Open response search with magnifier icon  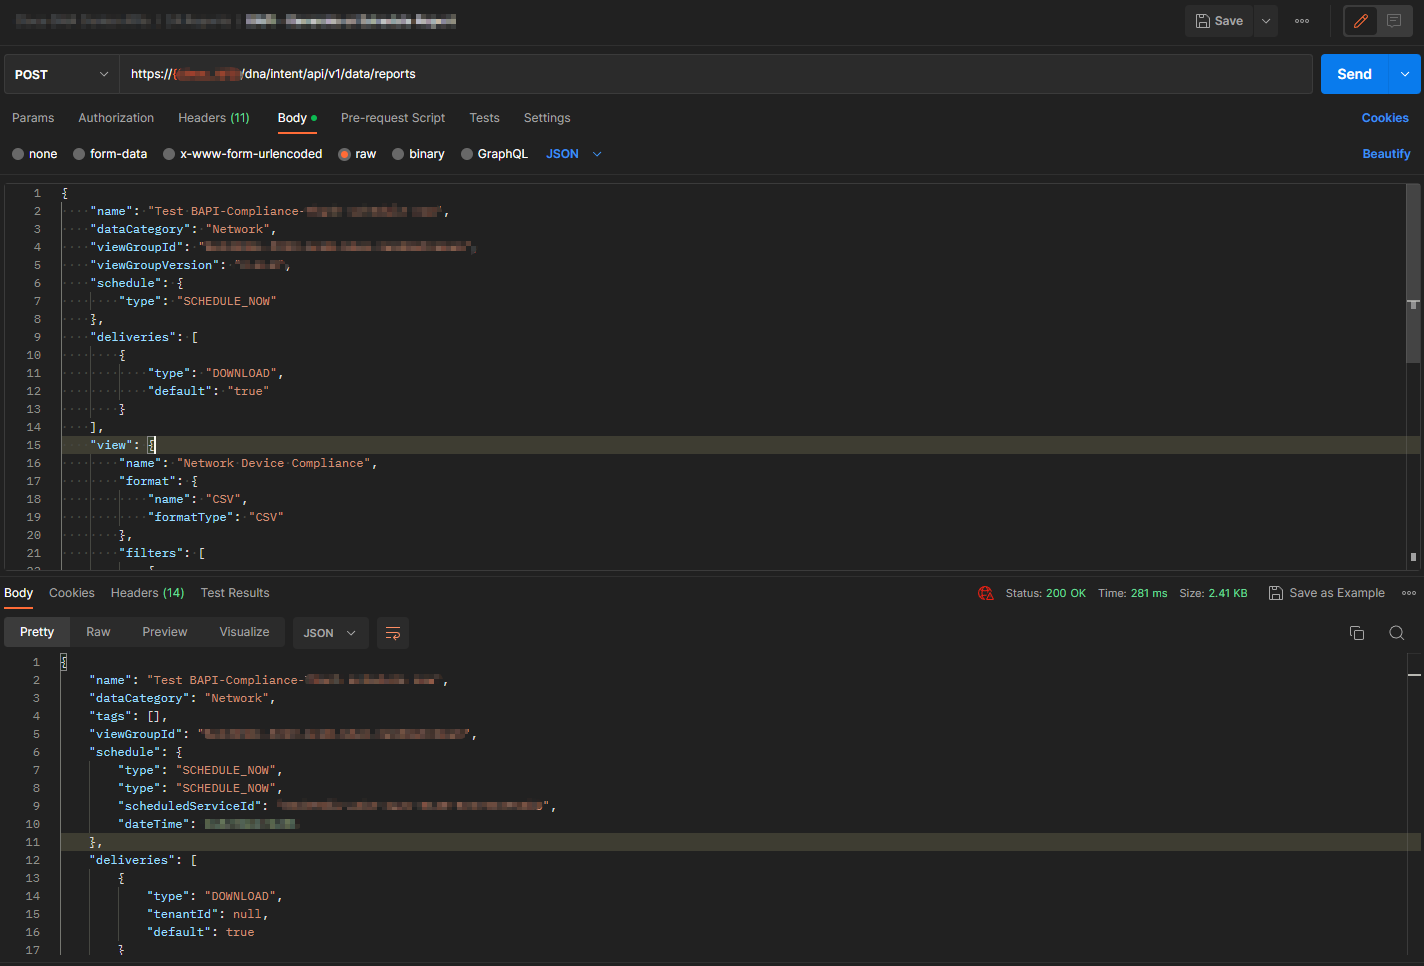pos(1397,633)
